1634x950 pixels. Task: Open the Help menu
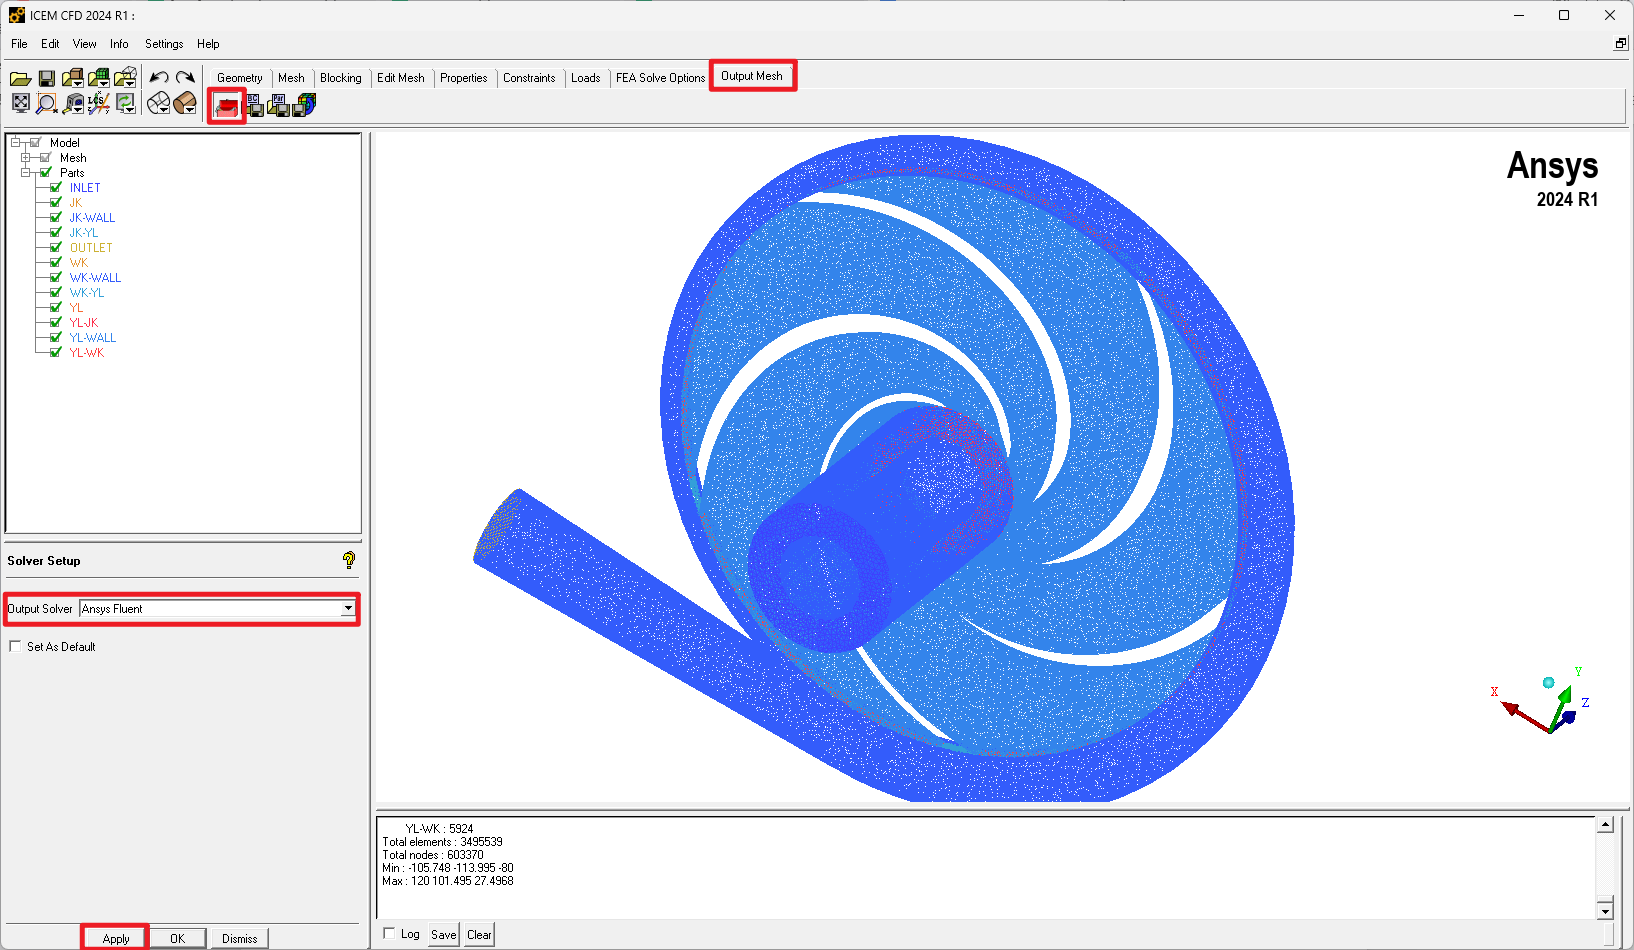[208, 44]
